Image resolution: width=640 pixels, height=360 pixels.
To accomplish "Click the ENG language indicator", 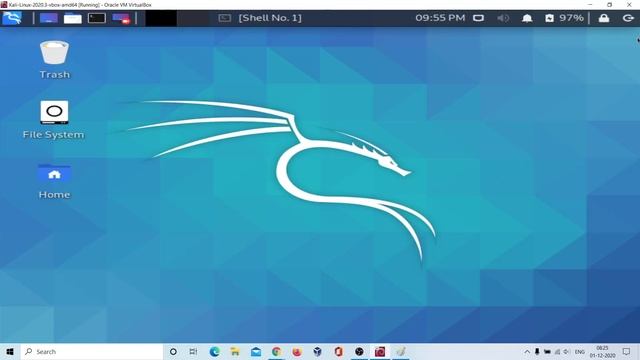I will 580,351.
